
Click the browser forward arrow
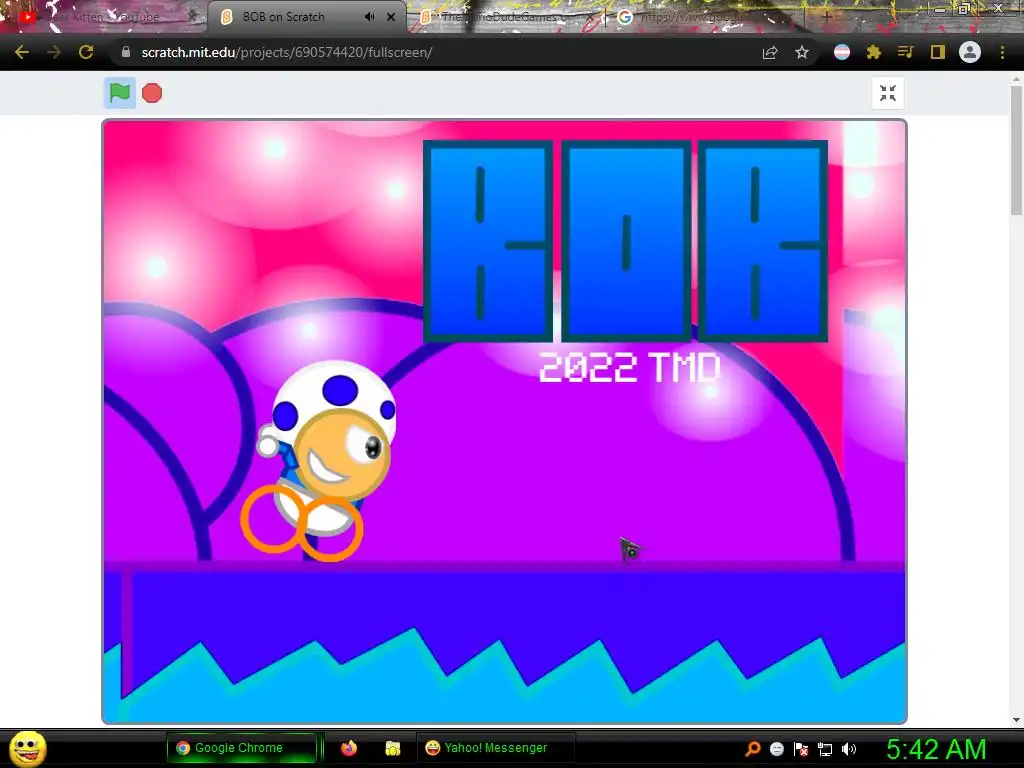click(54, 52)
